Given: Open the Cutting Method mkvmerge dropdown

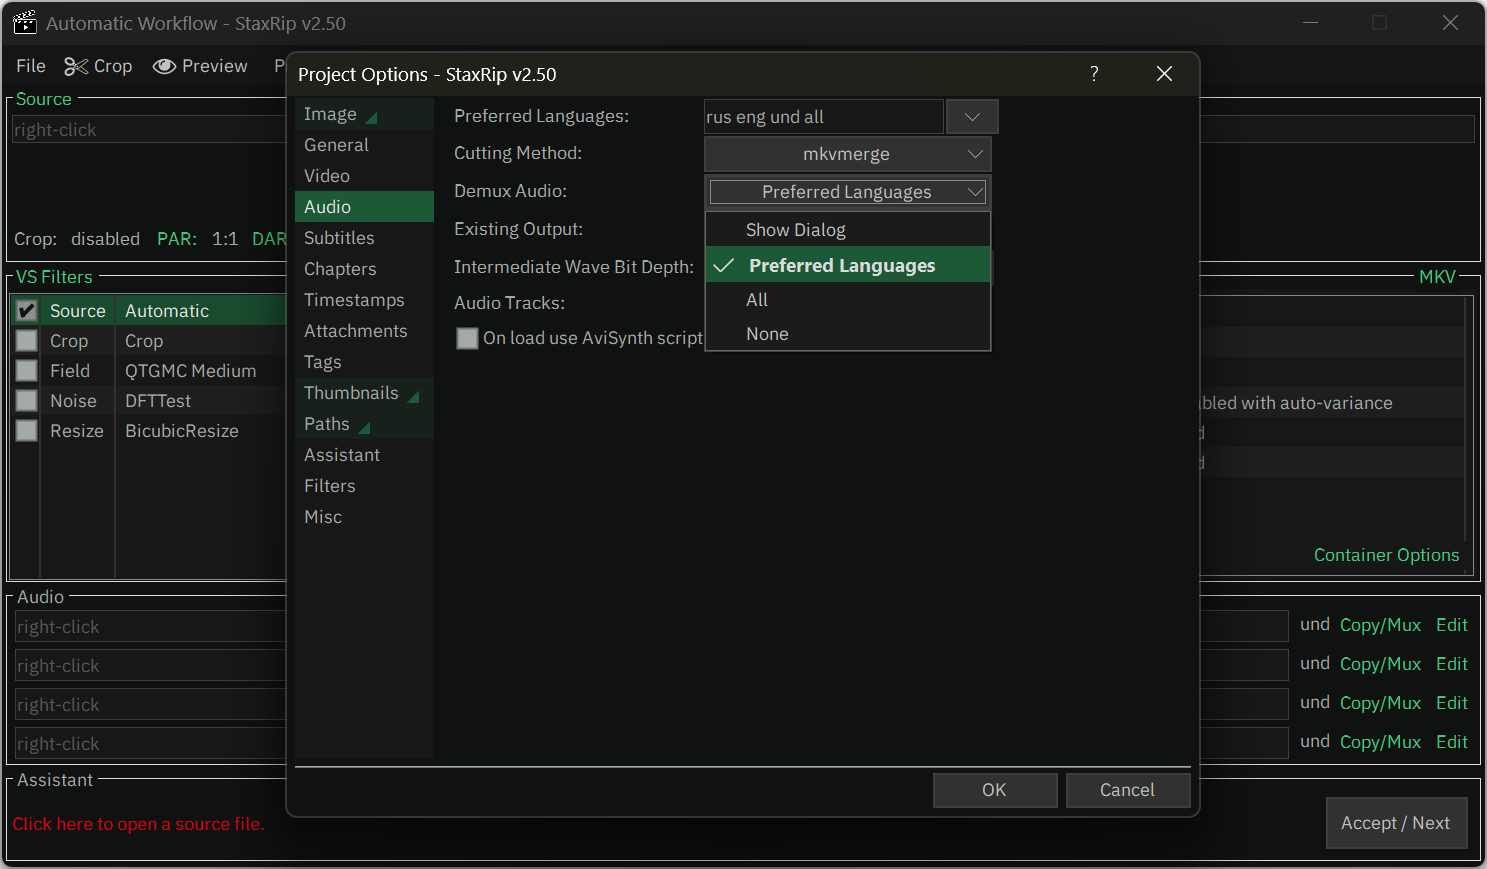Looking at the screenshot, I should pos(848,154).
